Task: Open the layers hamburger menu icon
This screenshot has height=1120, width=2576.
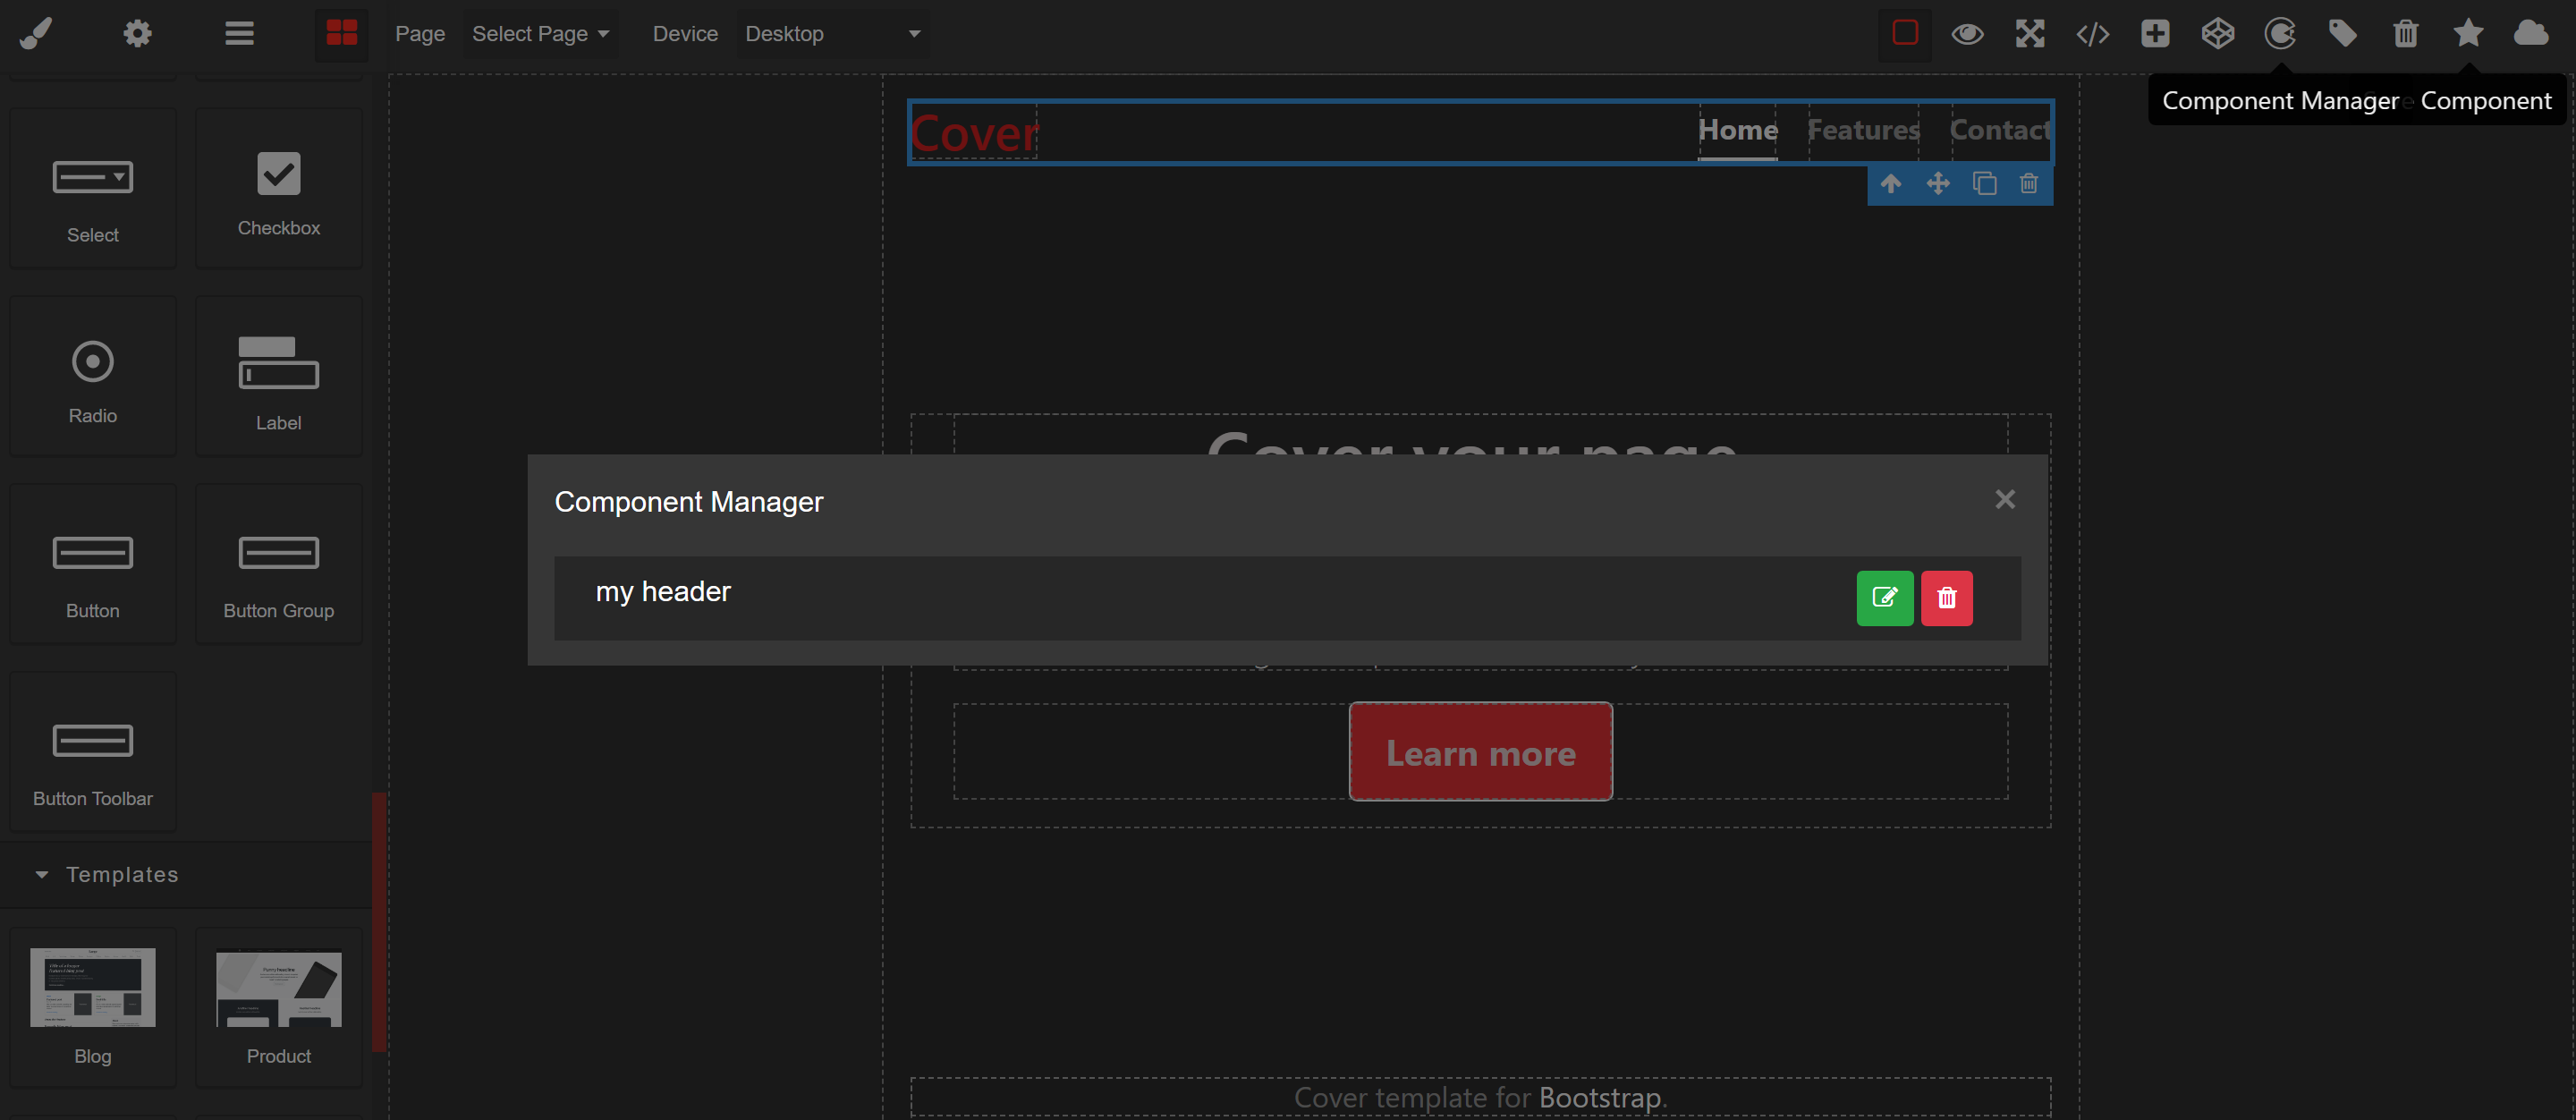Action: [239, 33]
